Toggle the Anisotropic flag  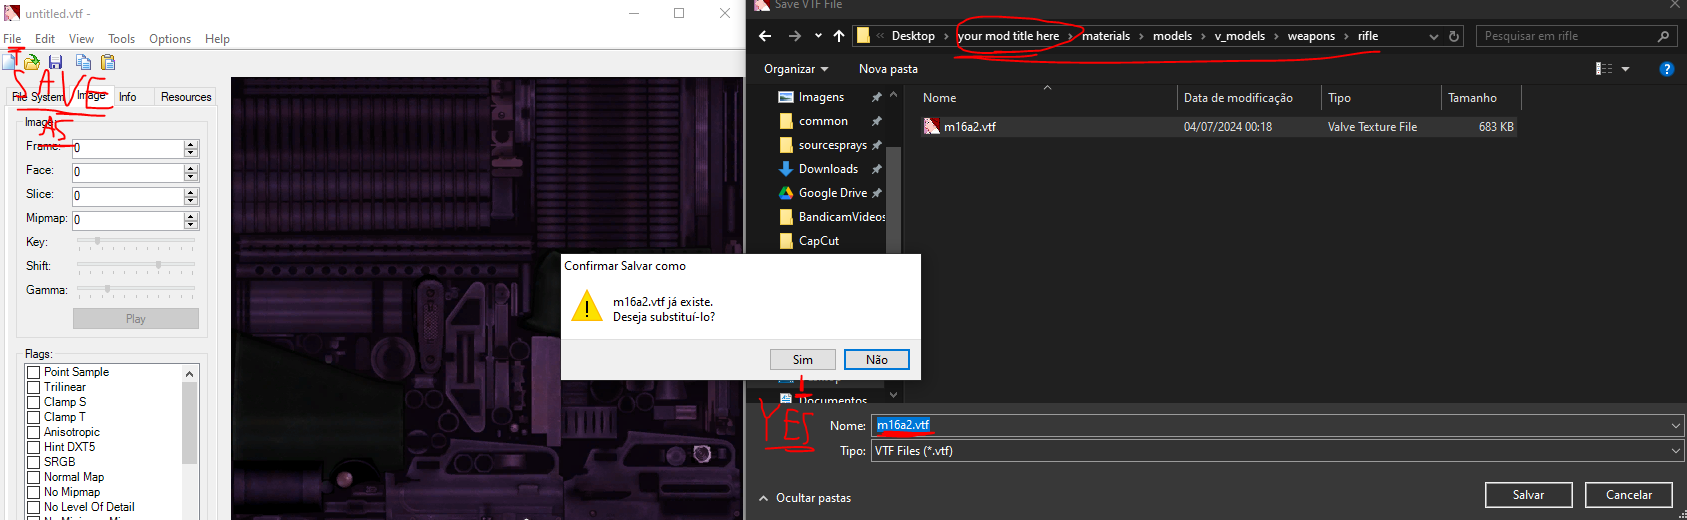pos(33,432)
